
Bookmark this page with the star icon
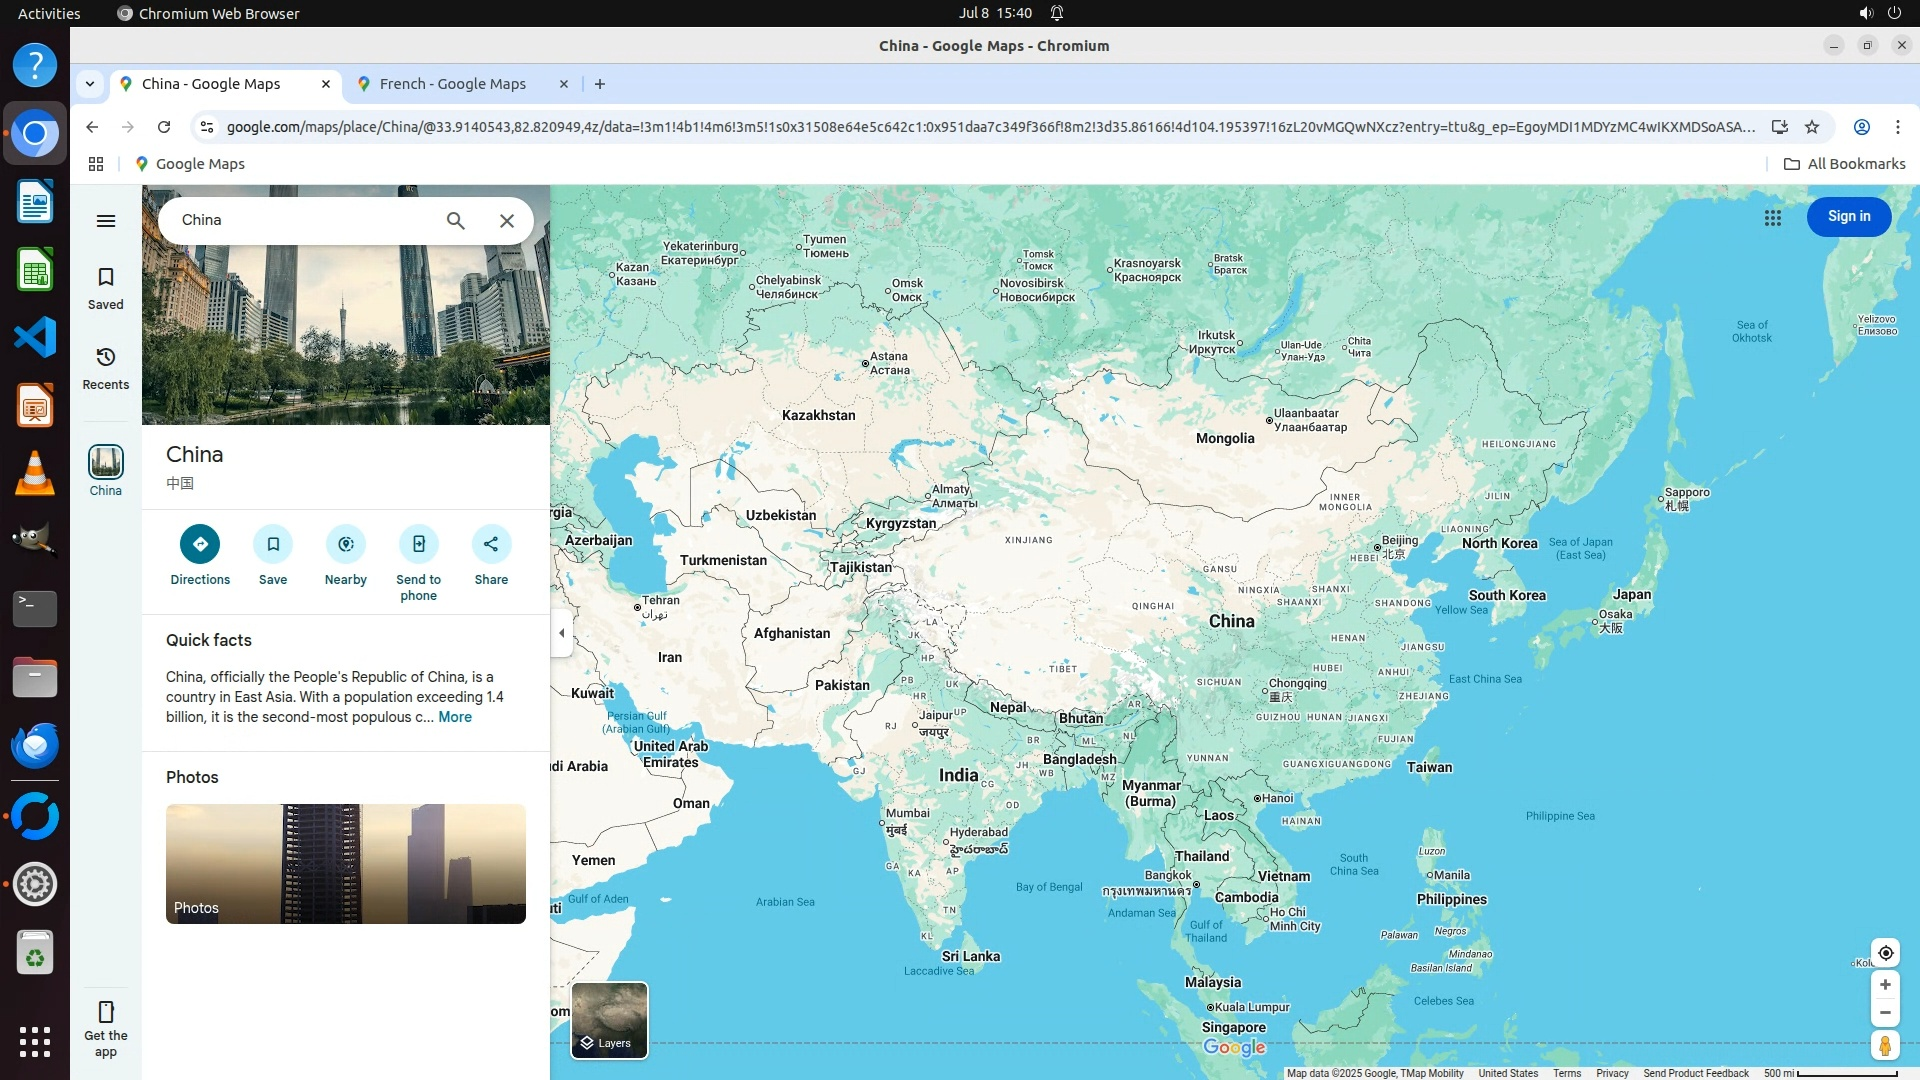click(x=1812, y=127)
